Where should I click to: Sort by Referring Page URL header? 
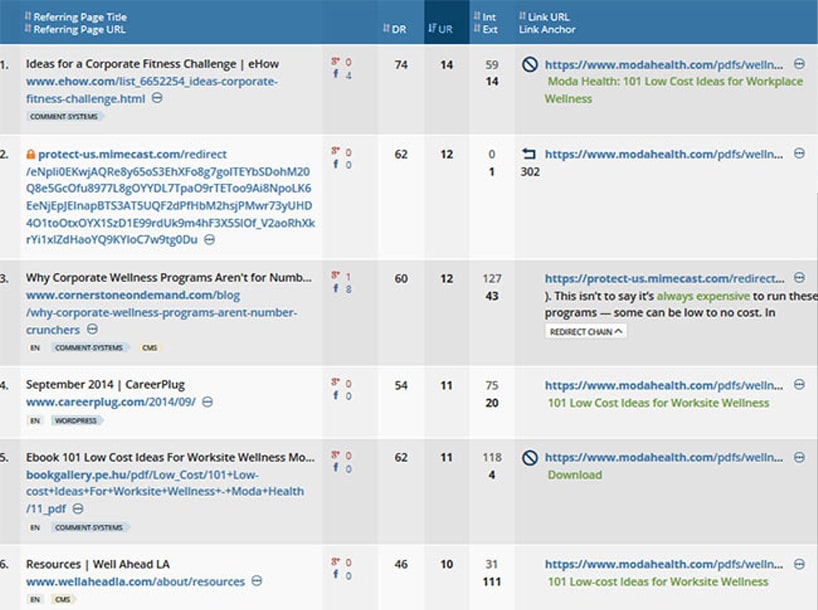[75, 29]
